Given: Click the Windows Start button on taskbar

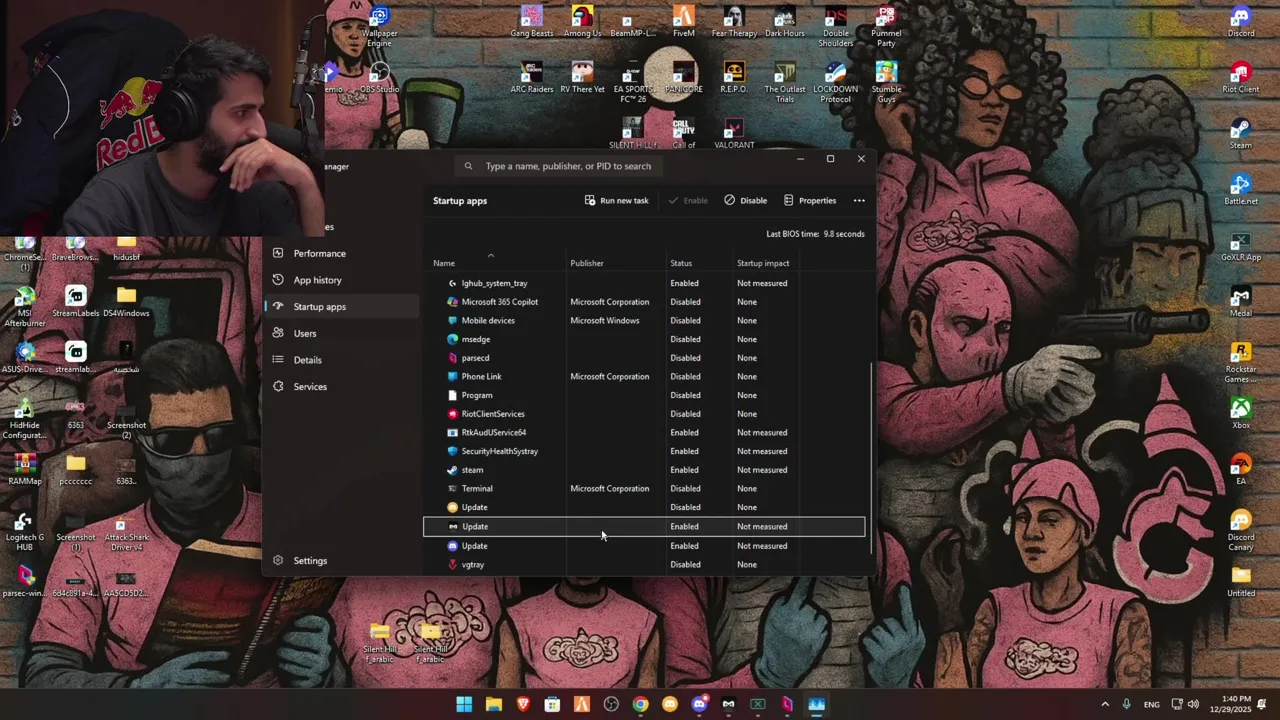Looking at the screenshot, I should point(464,704).
